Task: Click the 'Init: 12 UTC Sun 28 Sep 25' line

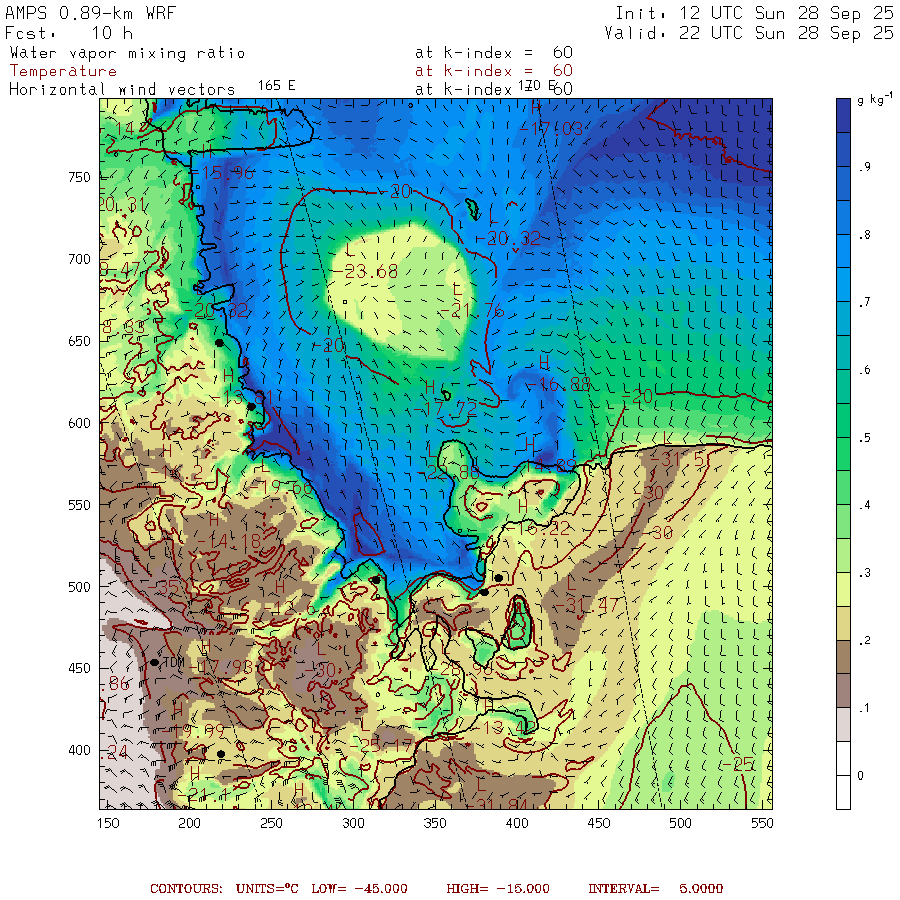Action: 754,13
